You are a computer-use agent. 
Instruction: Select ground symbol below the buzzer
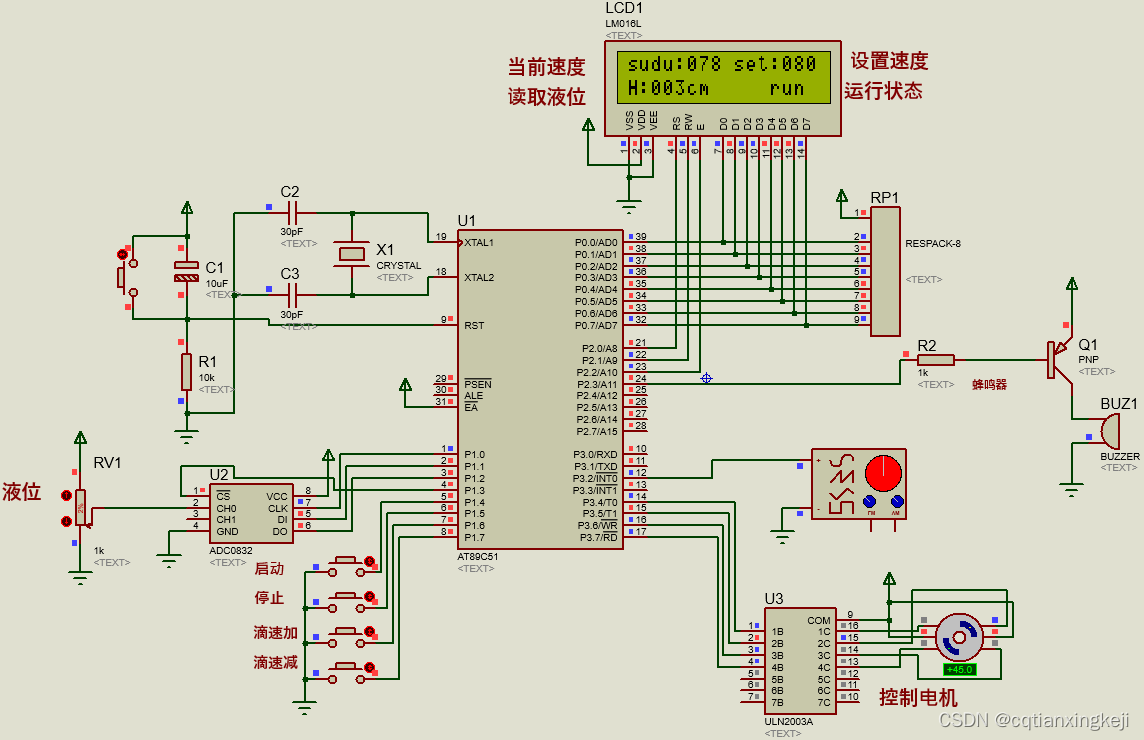coord(1071,490)
